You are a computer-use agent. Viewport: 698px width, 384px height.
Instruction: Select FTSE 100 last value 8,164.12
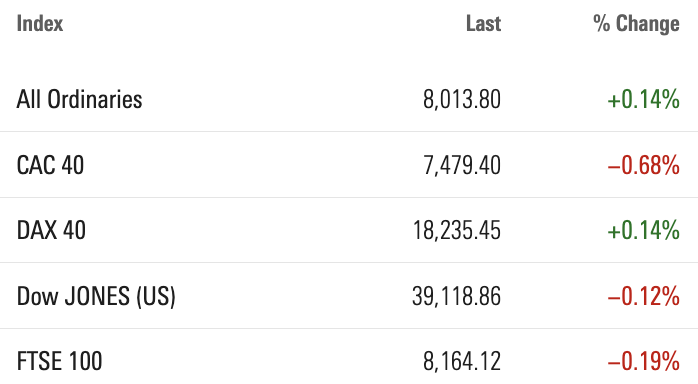[x=462, y=361]
